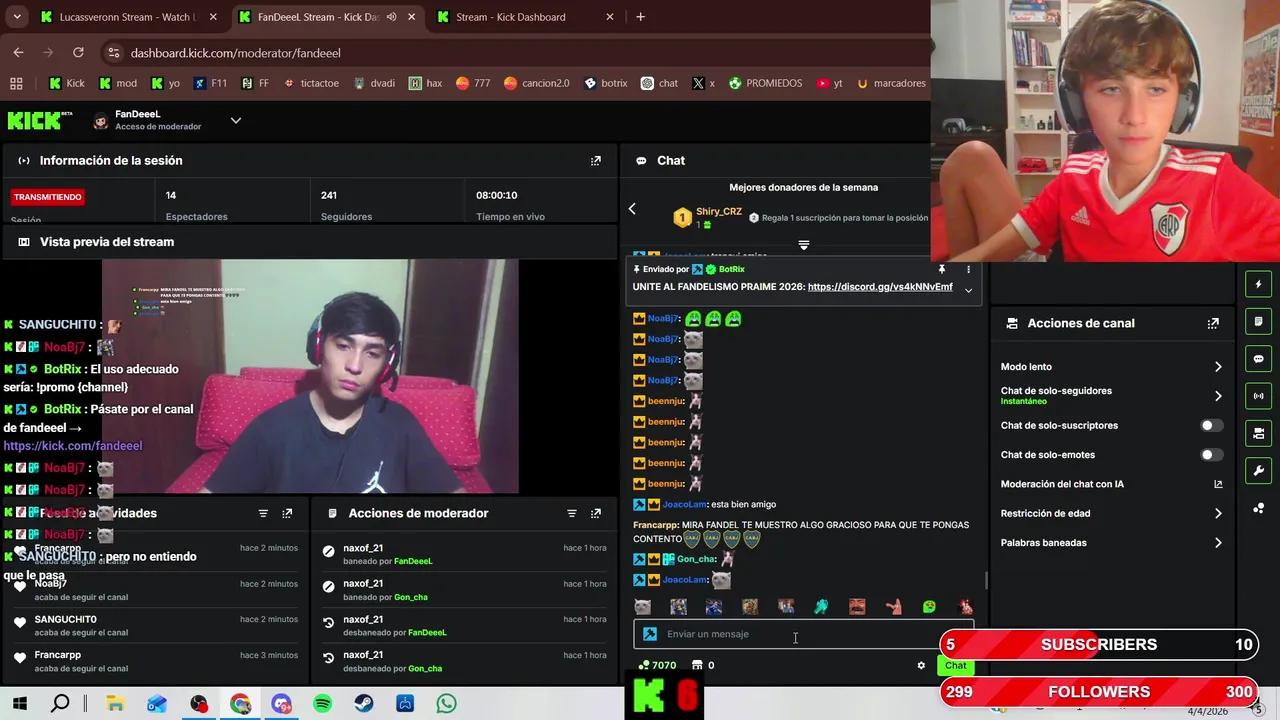Click the three-dots sidebar icon

click(x=1258, y=508)
